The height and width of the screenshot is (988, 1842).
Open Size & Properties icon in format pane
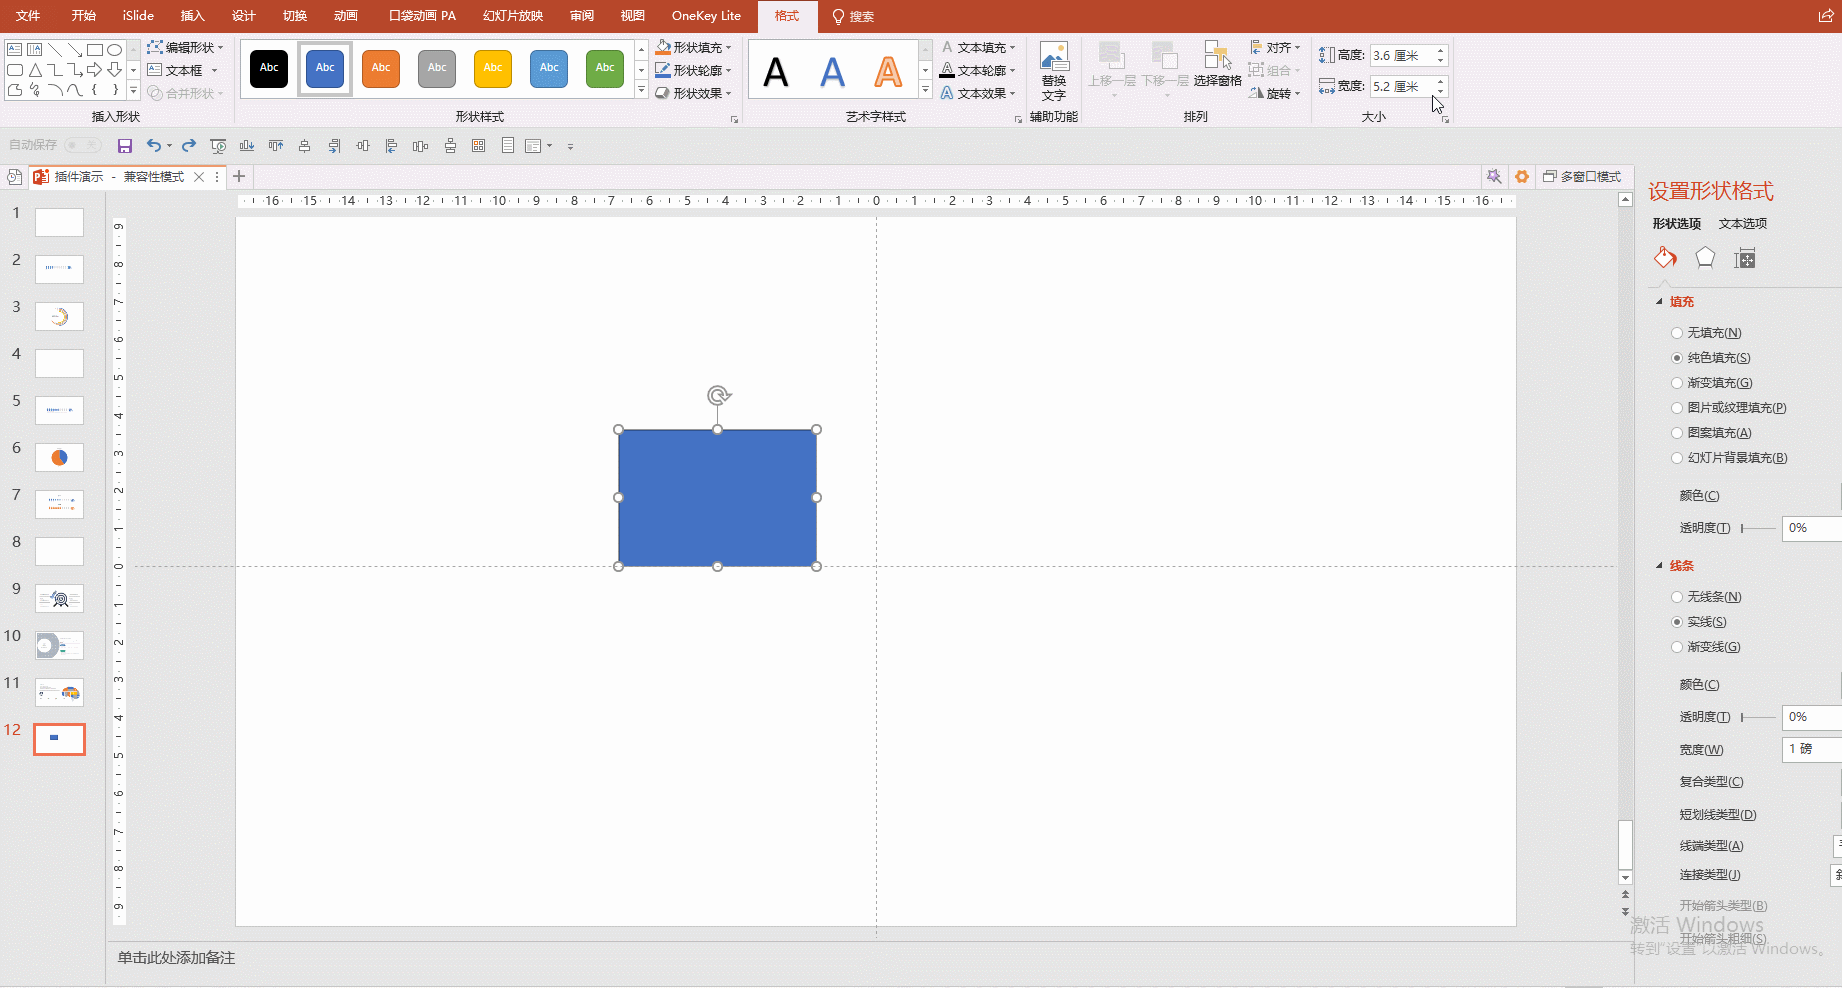1745,259
